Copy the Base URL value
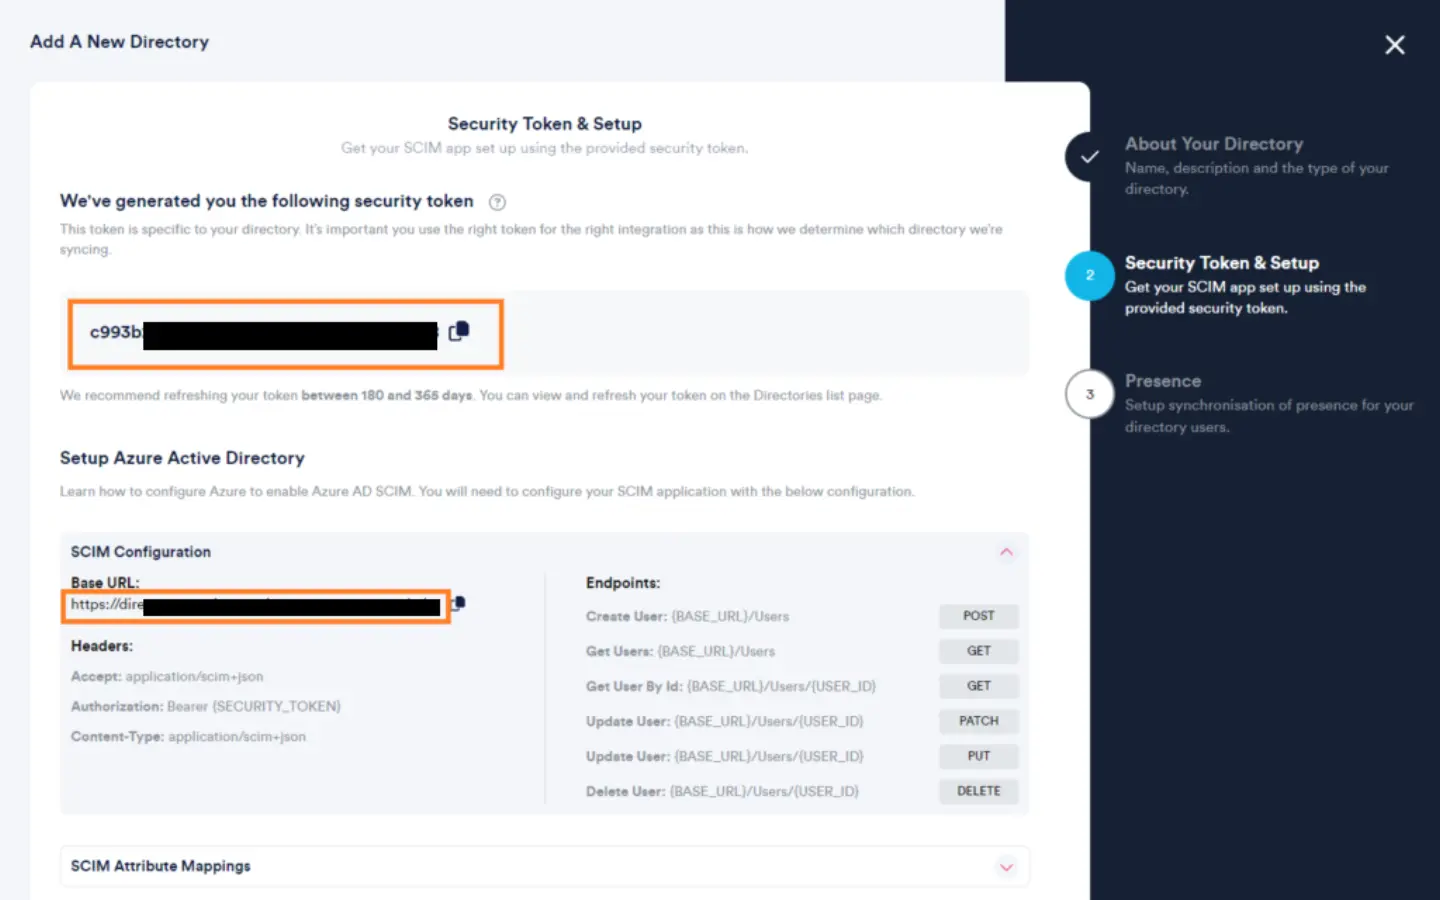This screenshot has width=1440, height=900. pyautogui.click(x=458, y=603)
